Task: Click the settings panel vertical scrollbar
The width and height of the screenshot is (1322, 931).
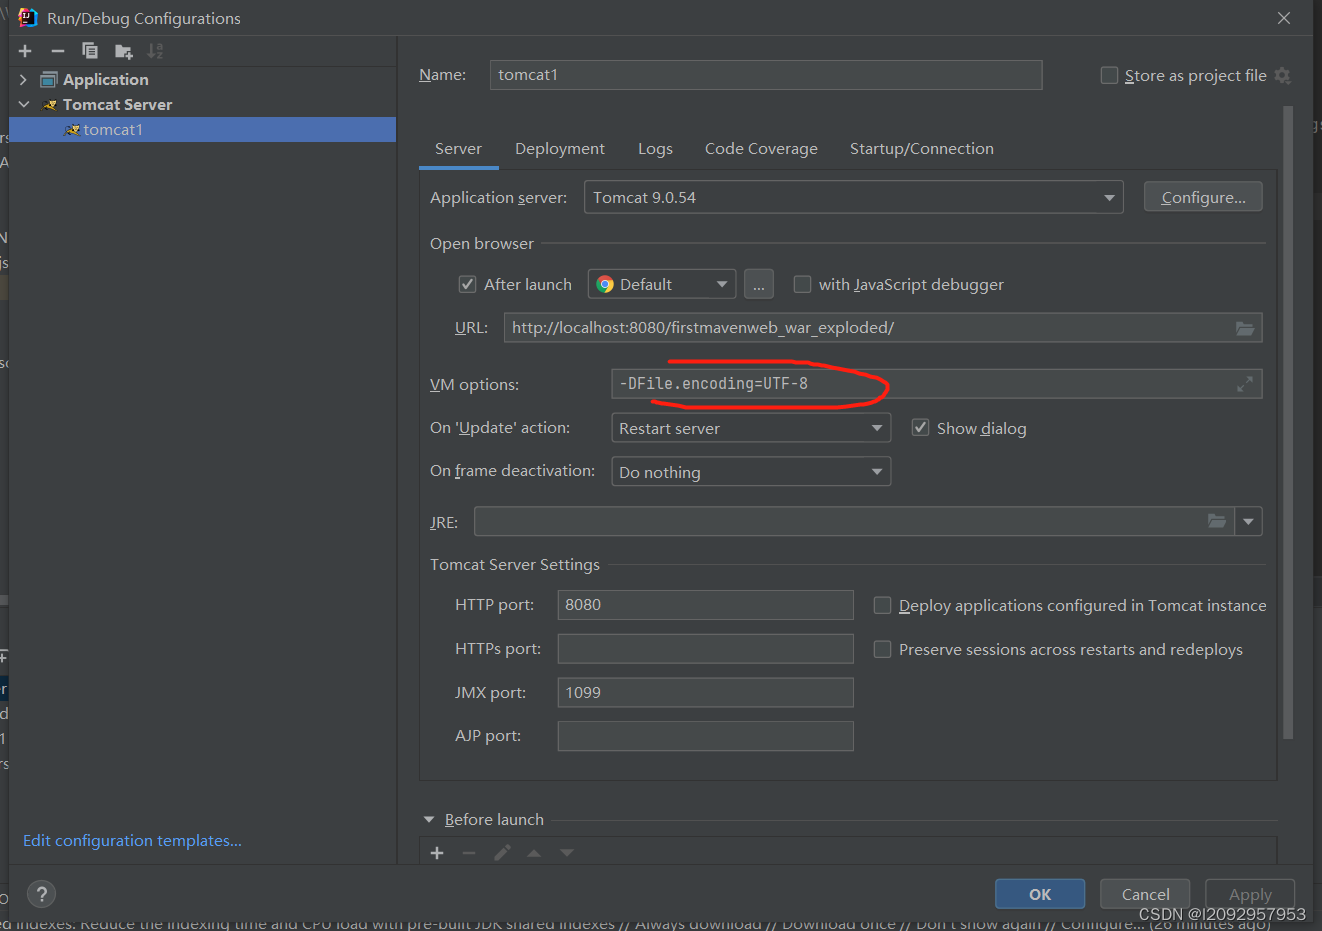Action: (x=1287, y=422)
